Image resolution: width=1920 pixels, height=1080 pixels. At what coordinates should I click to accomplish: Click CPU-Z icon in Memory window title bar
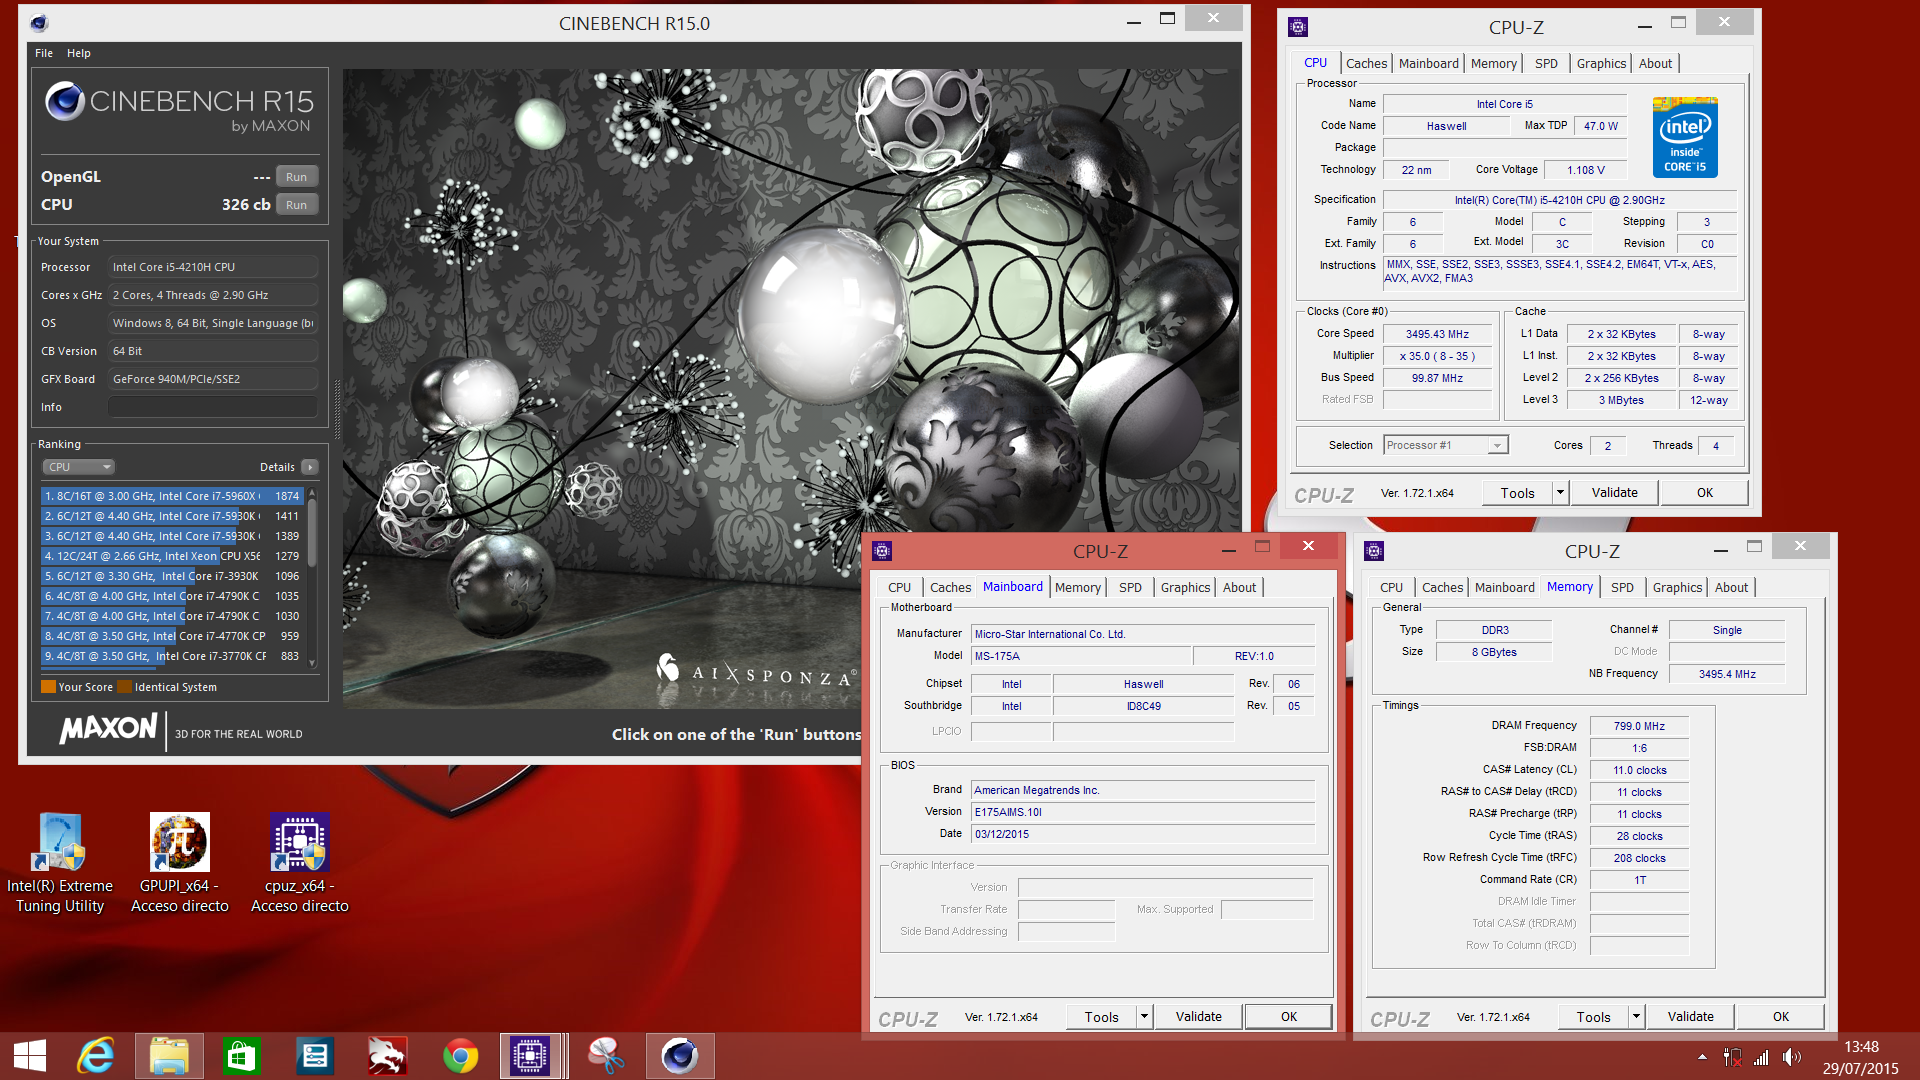click(1374, 551)
